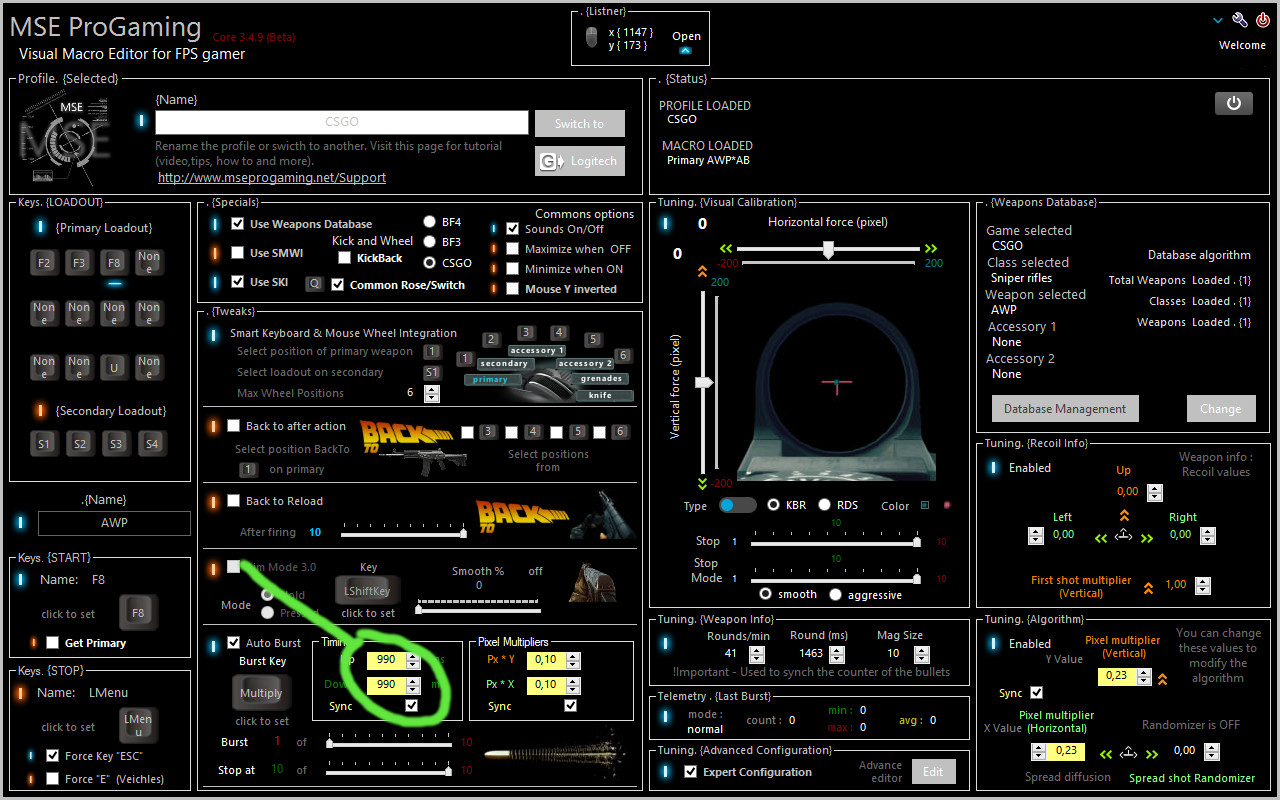Open Database Management
This screenshot has width=1280, height=800.
pyautogui.click(x=1065, y=408)
